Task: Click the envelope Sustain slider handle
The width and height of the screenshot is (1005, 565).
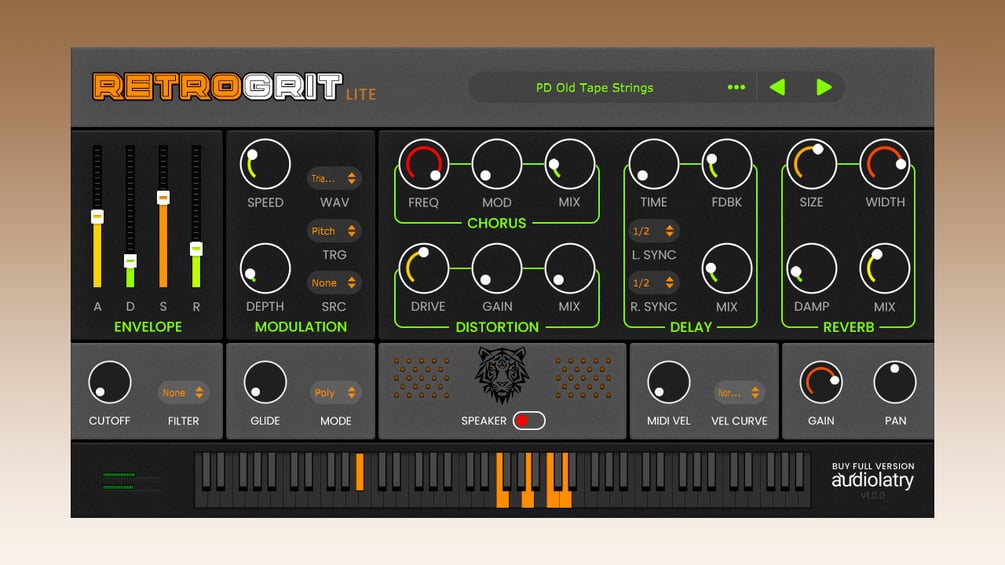Action: pos(163,197)
